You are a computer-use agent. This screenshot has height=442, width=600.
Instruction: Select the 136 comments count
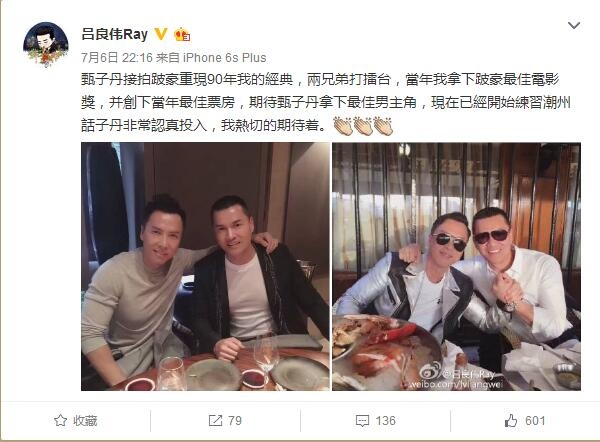[x=385, y=421]
